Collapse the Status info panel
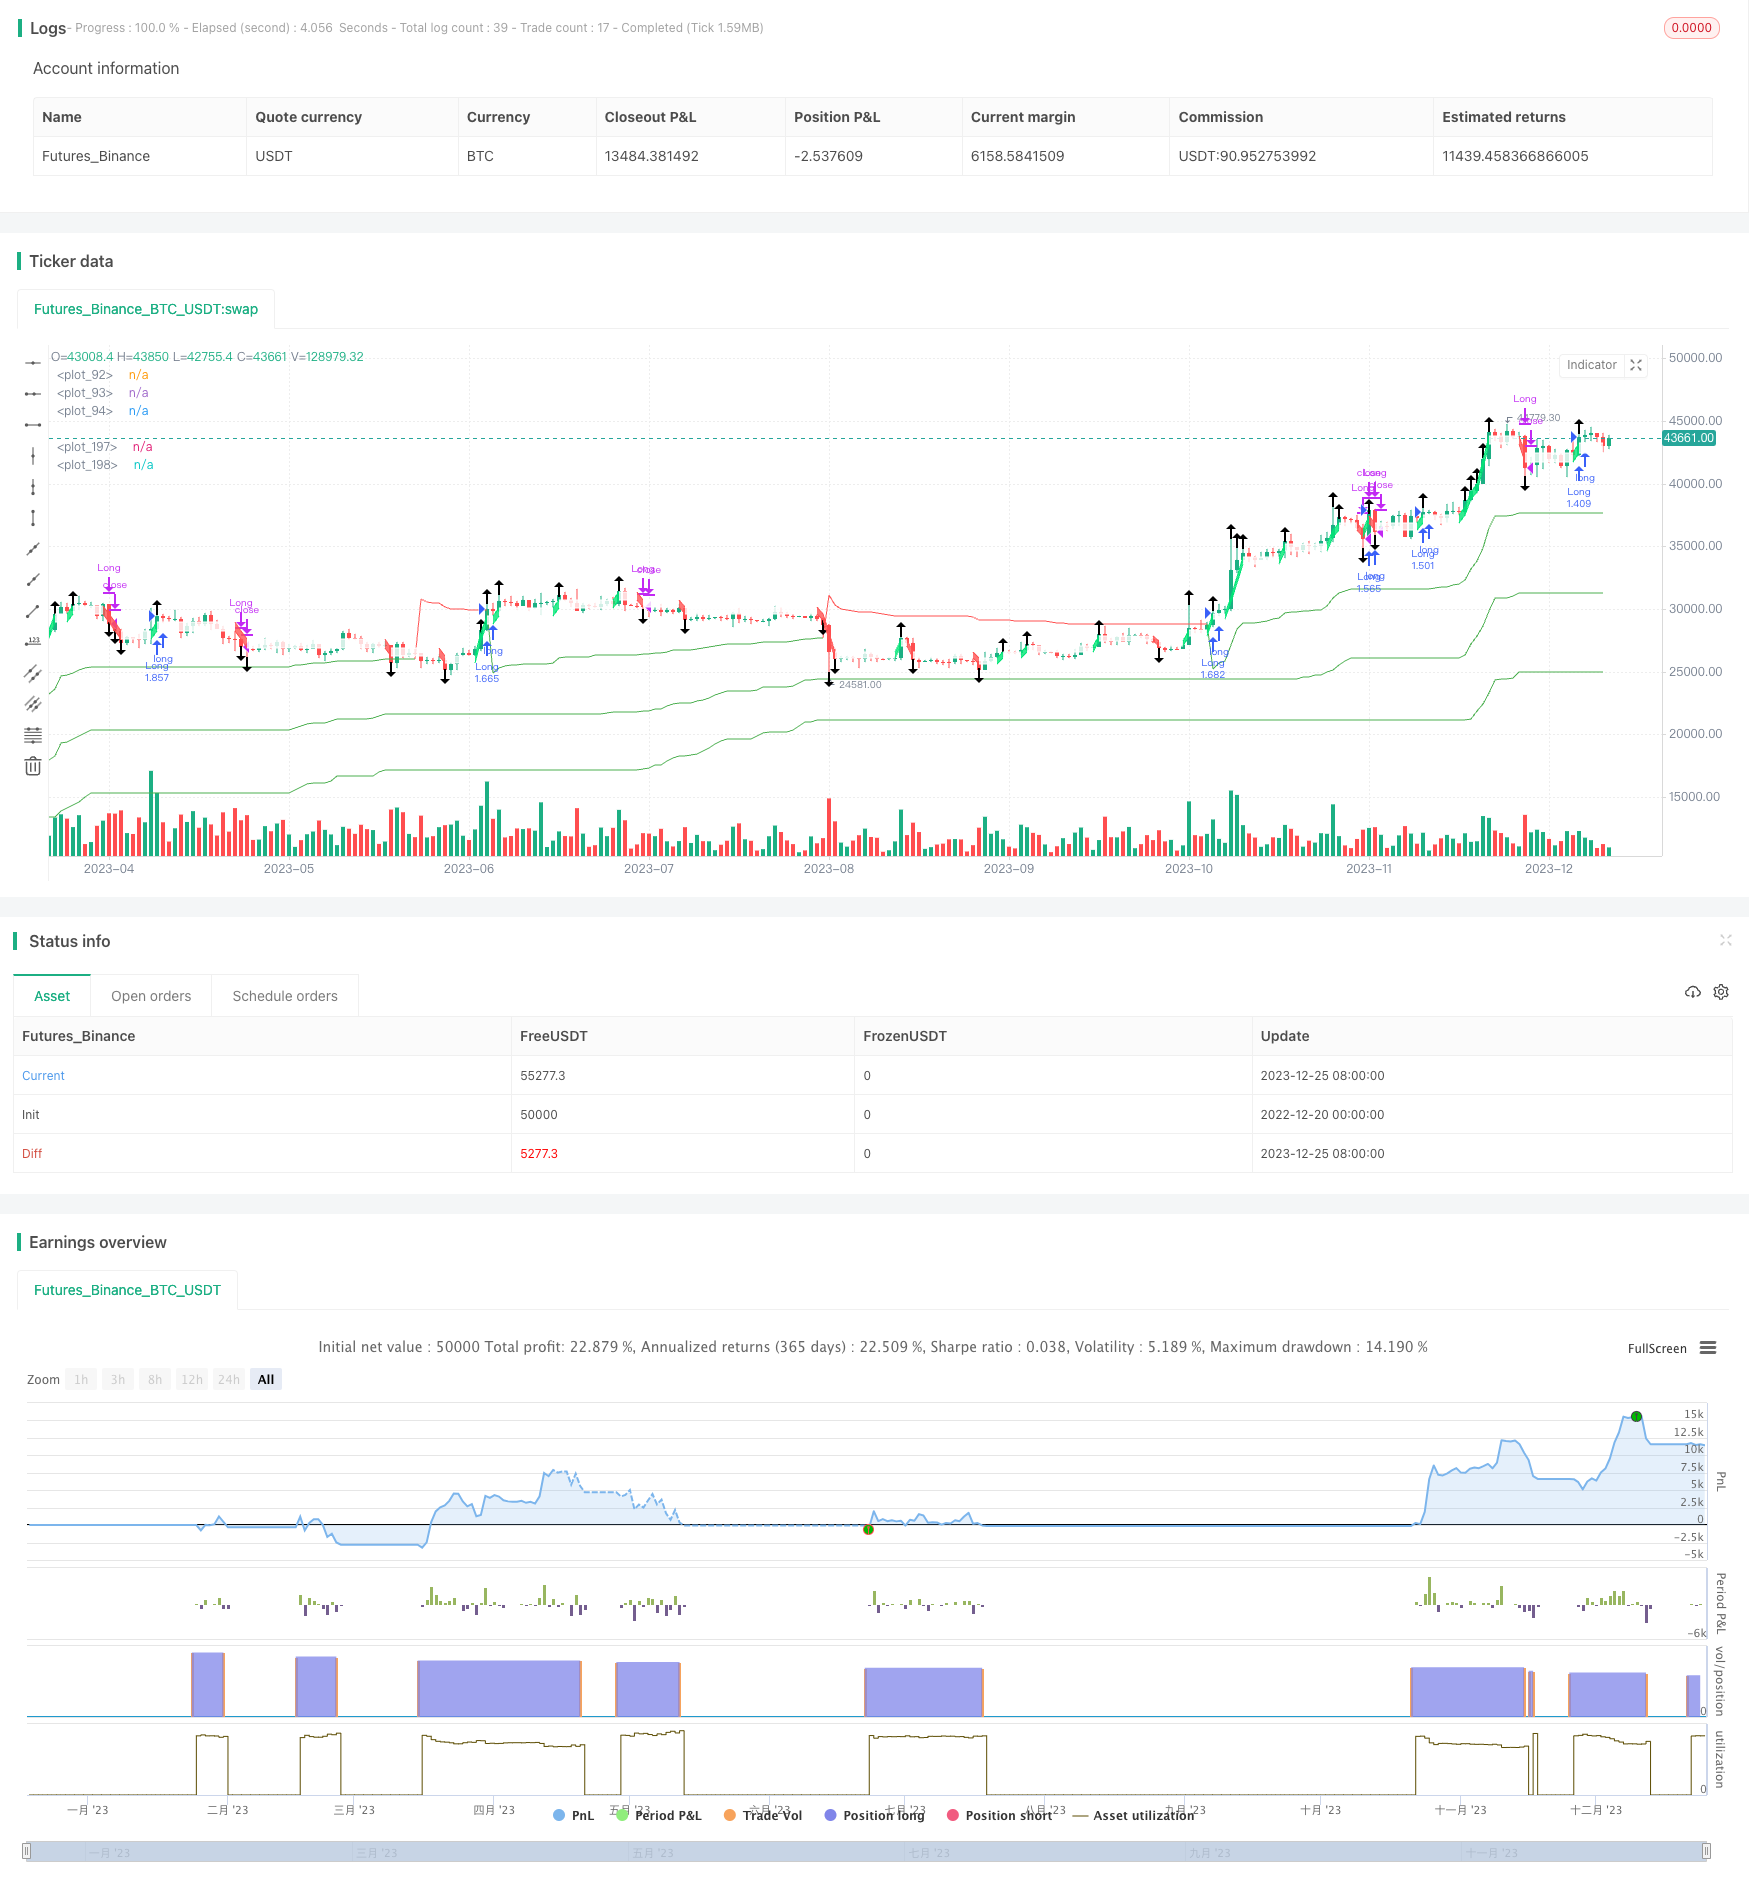This screenshot has height=1892, width=1749. 1726,940
